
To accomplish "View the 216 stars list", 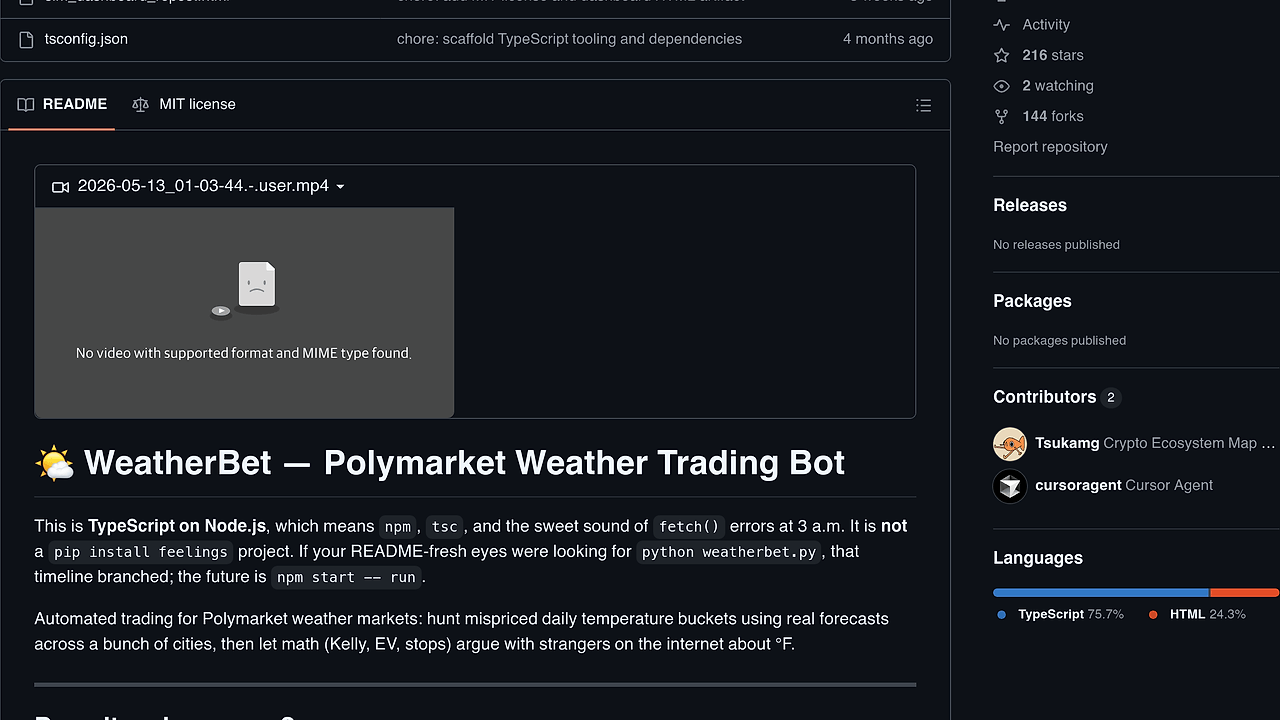I will pos(1053,55).
